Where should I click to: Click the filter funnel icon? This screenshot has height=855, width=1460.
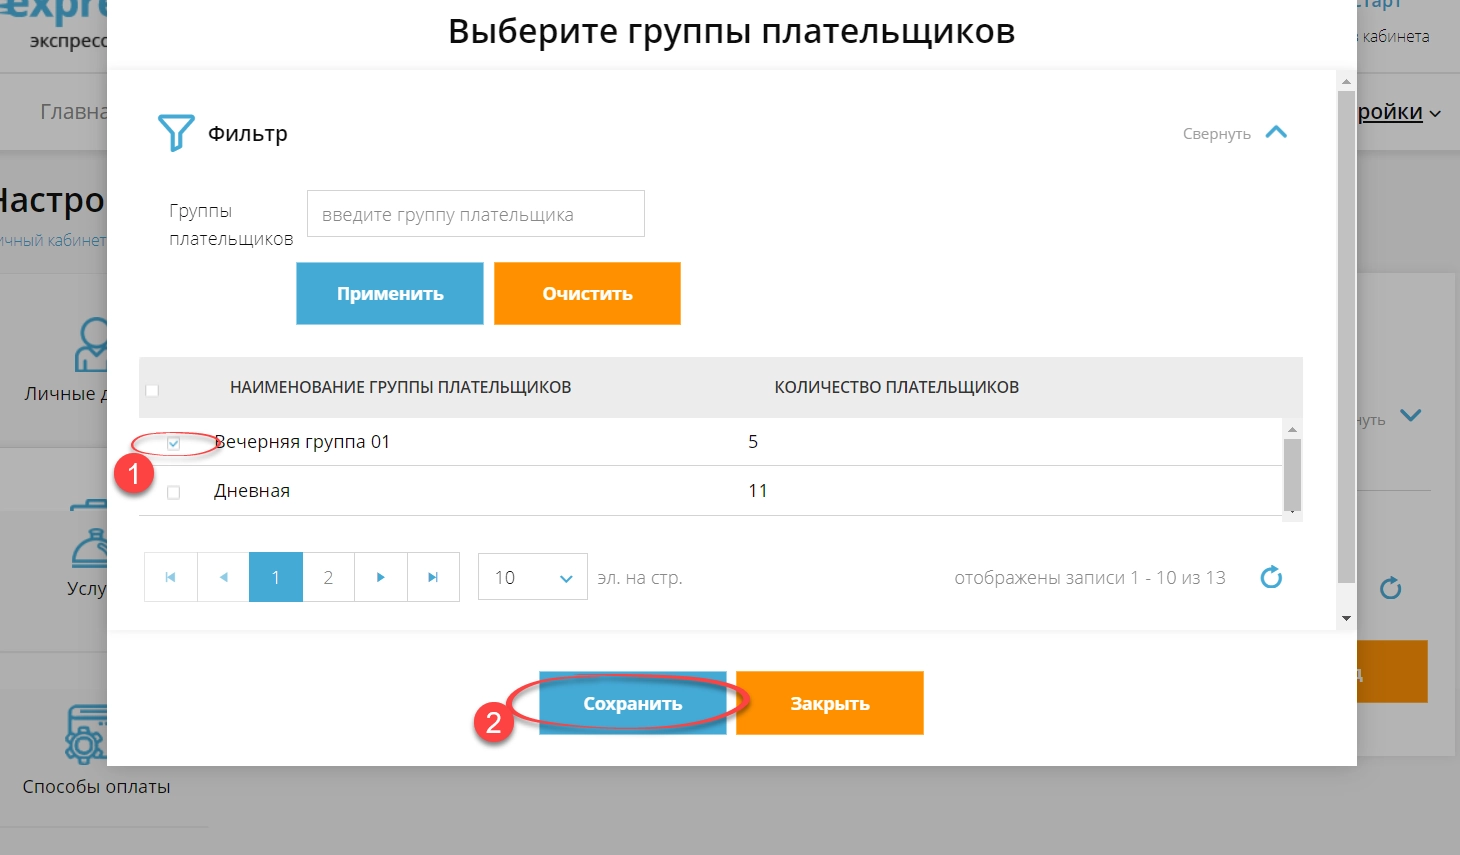pyautogui.click(x=176, y=133)
